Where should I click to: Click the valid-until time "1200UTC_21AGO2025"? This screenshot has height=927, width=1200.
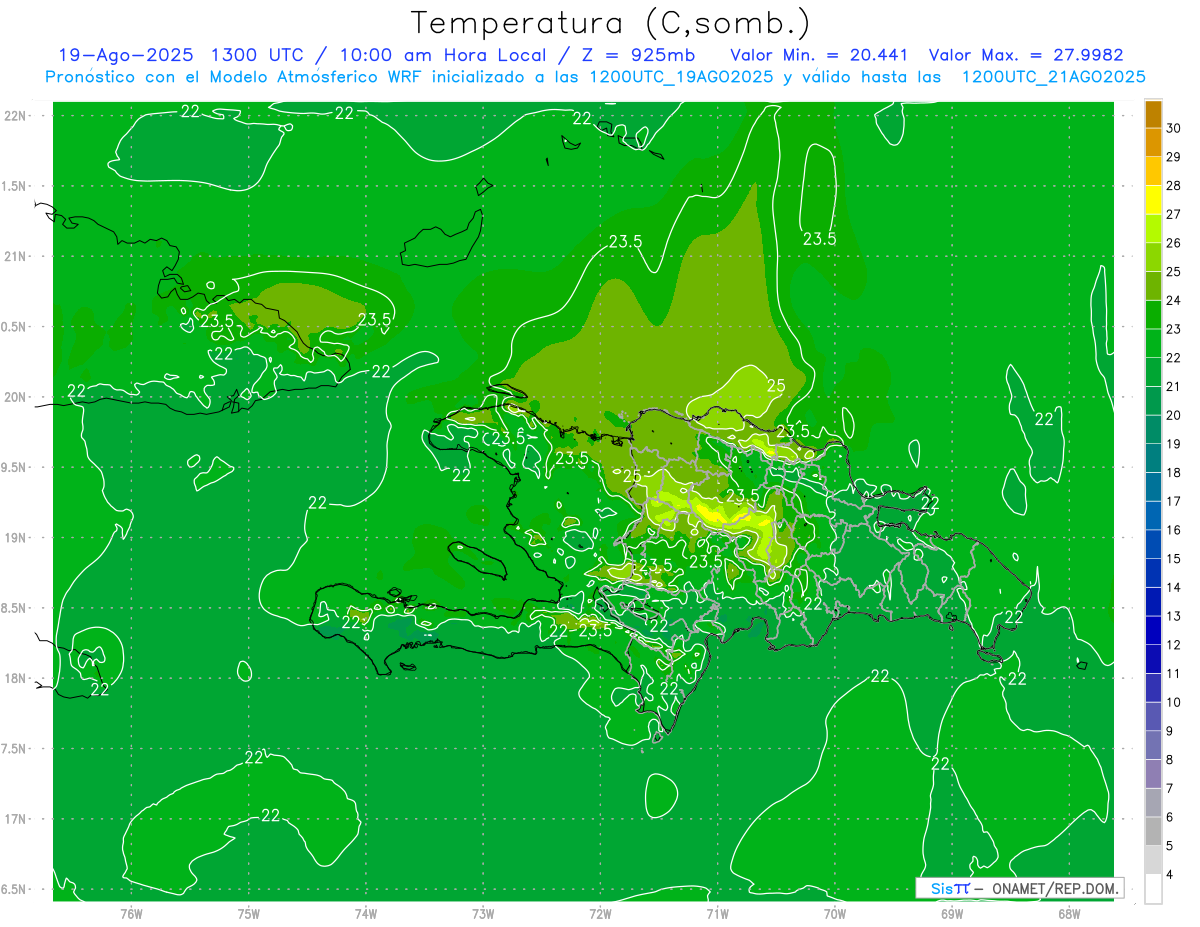(1053, 77)
